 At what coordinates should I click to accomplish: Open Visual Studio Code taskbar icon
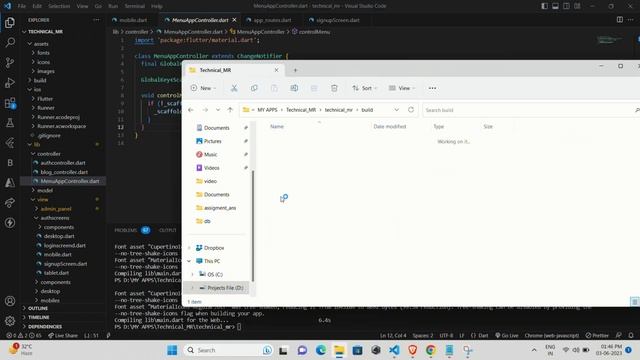(394, 350)
